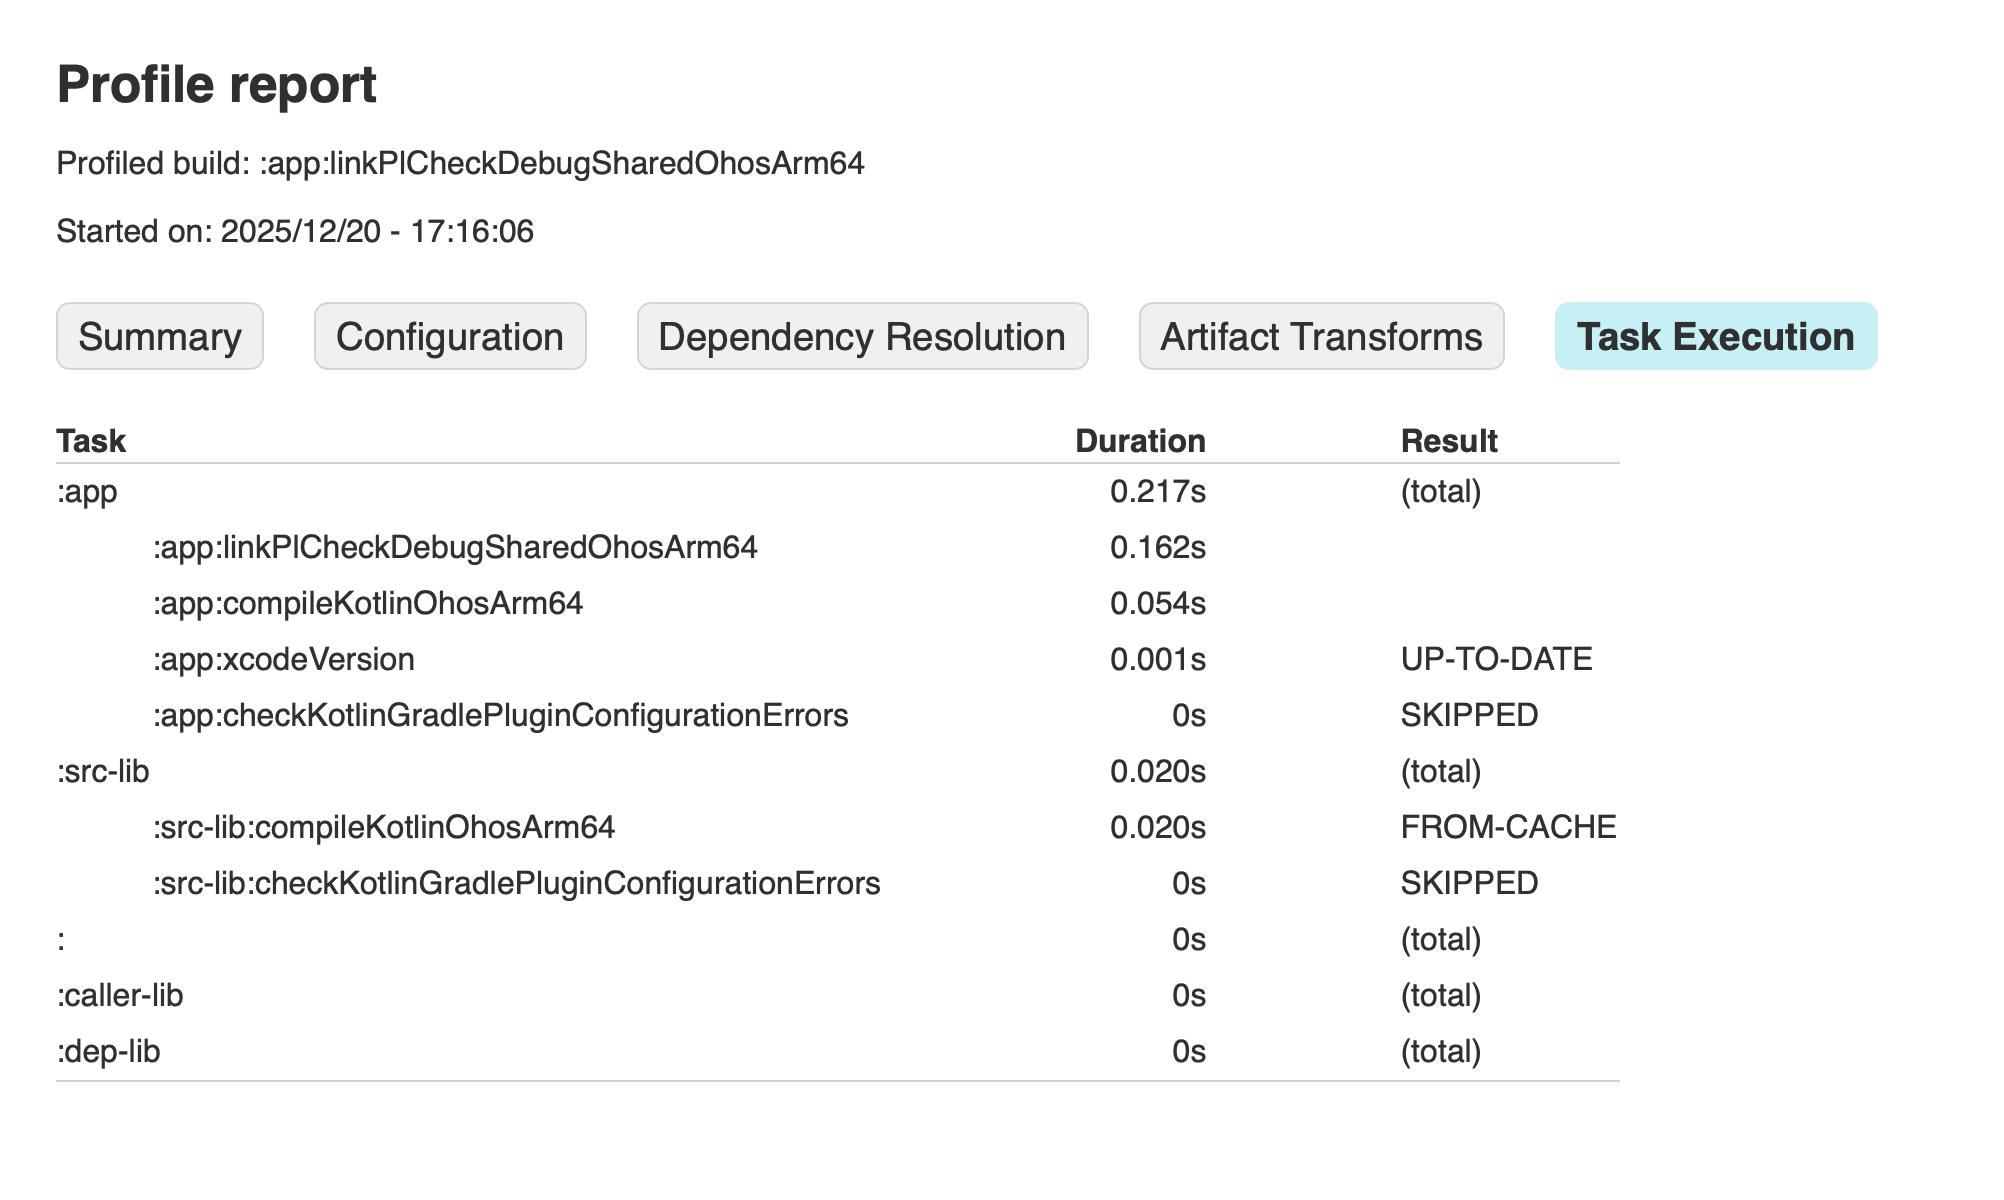Click the :src-lib project row
The height and width of the screenshot is (1200, 2004).
pyautogui.click(x=104, y=772)
